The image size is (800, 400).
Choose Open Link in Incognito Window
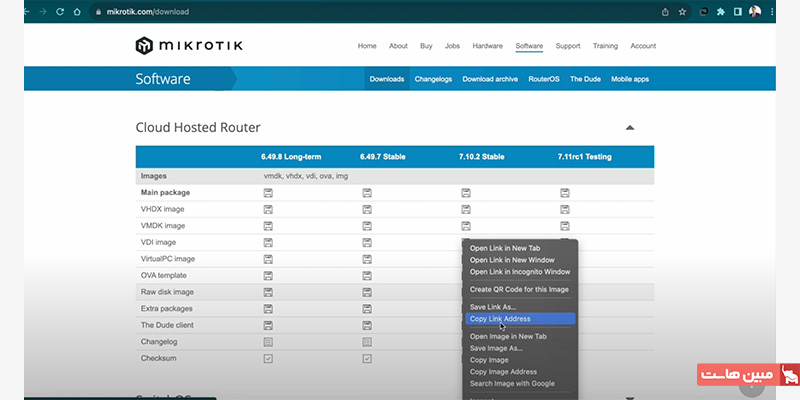tap(520, 271)
